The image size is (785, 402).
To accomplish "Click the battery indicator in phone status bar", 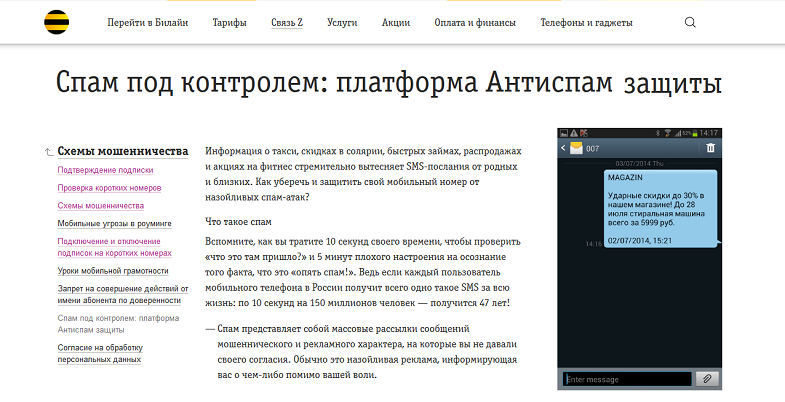I will (x=694, y=133).
